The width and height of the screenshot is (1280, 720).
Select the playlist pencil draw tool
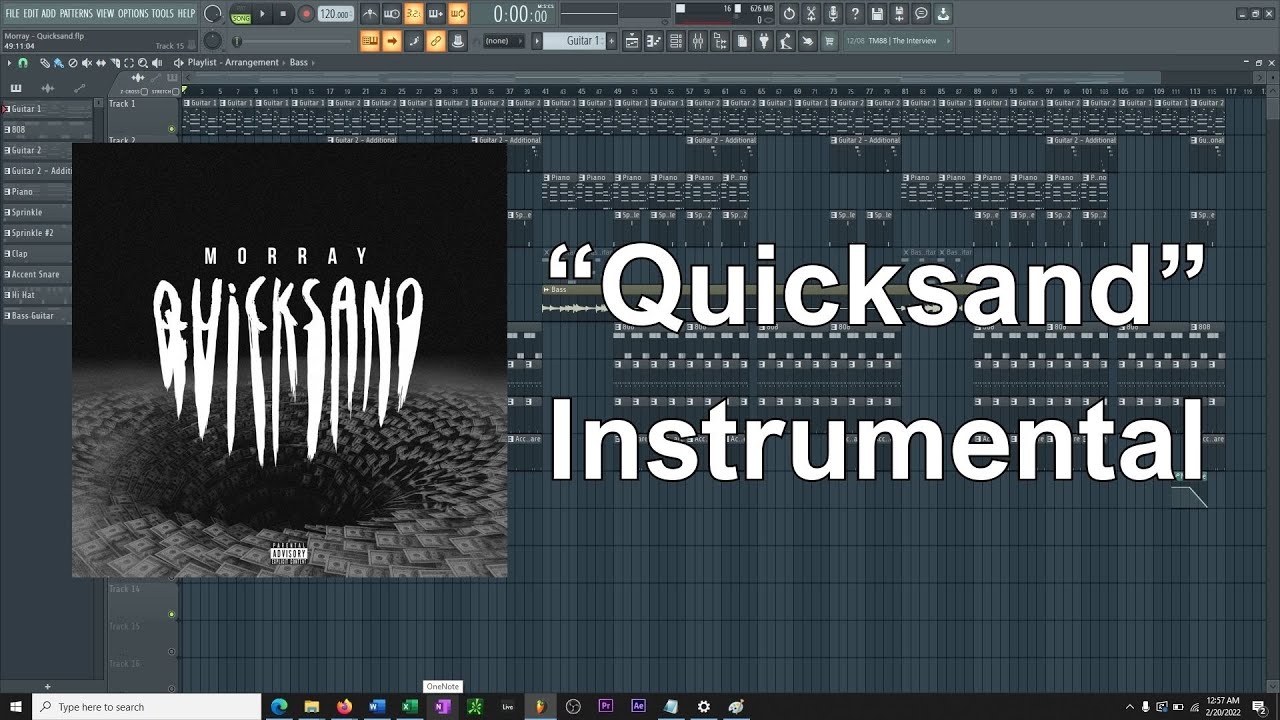pos(45,62)
